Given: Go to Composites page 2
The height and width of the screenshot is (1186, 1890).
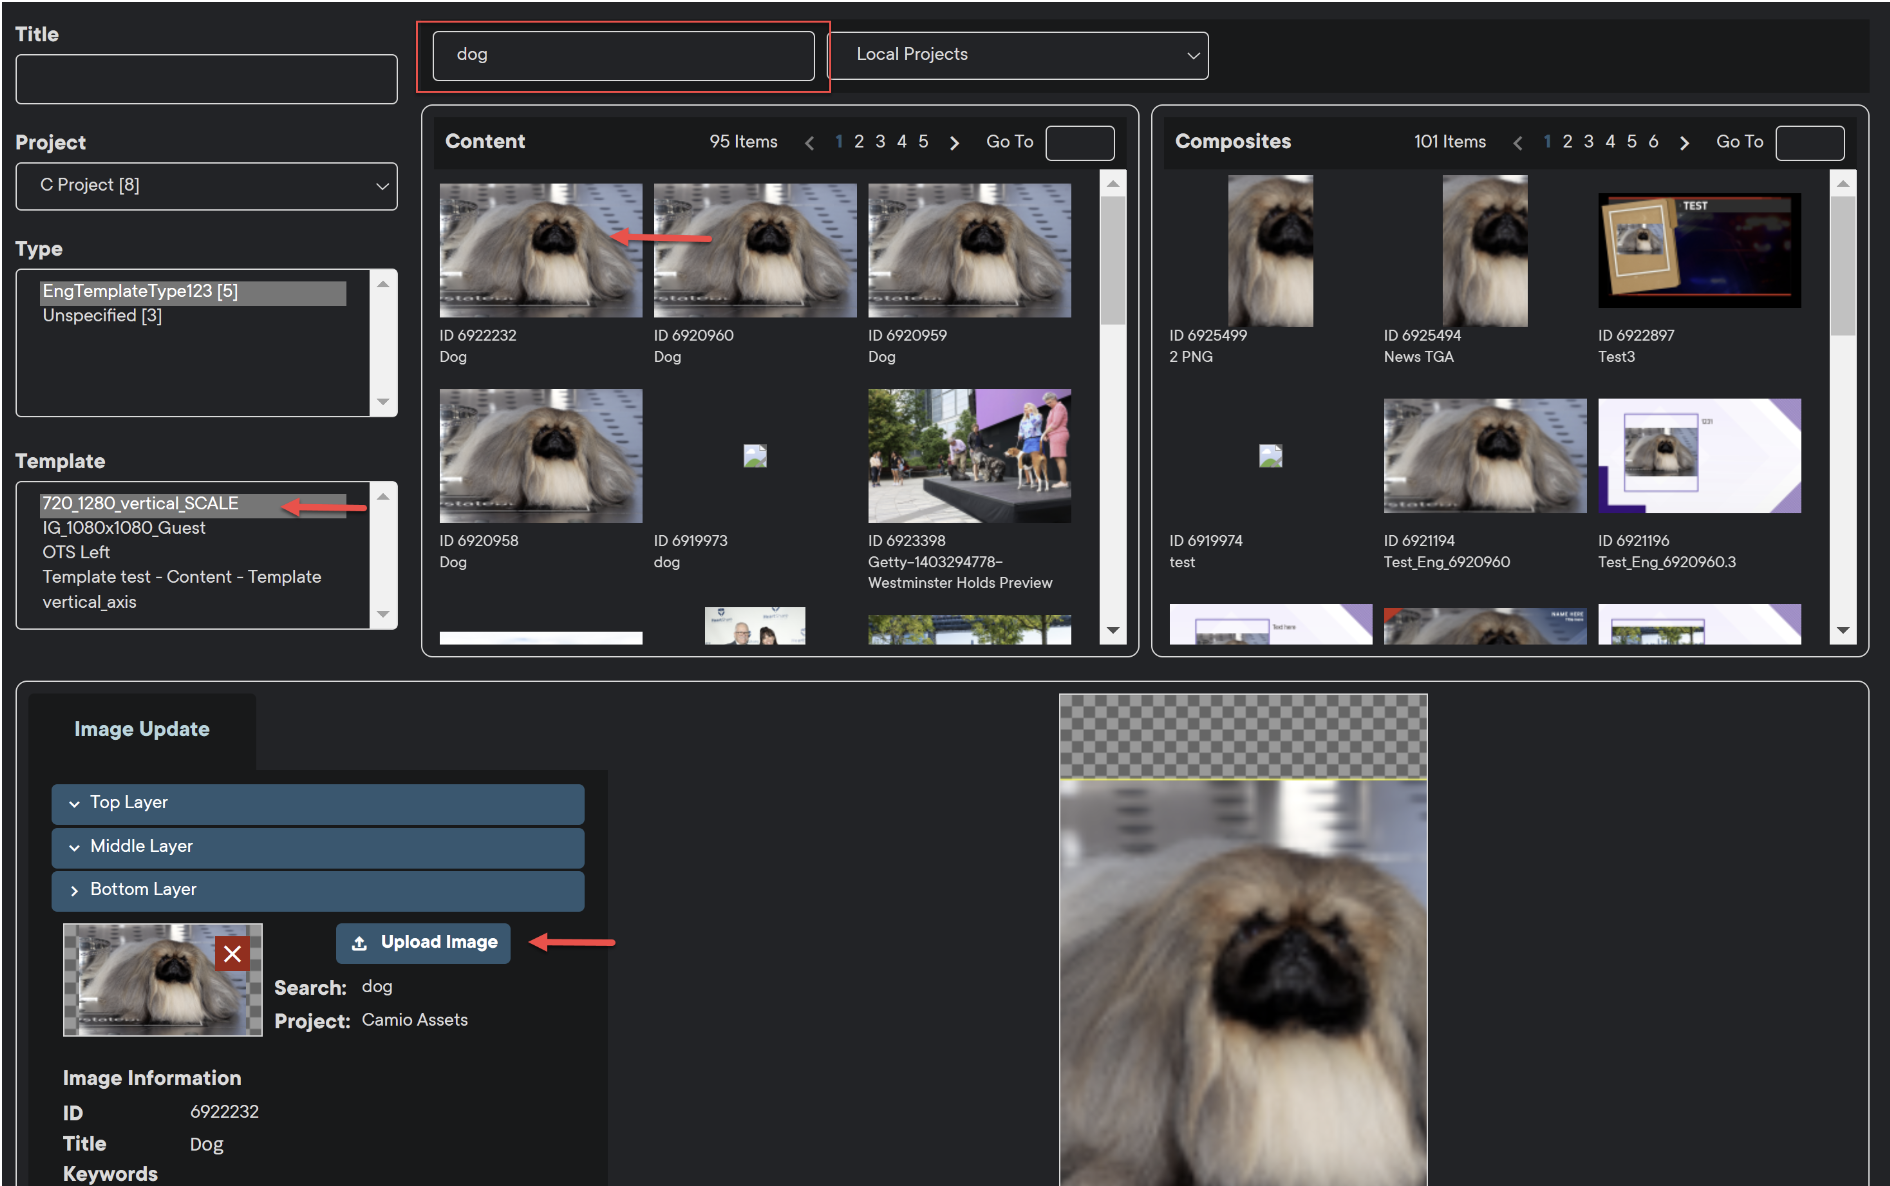Looking at the screenshot, I should [x=1568, y=142].
